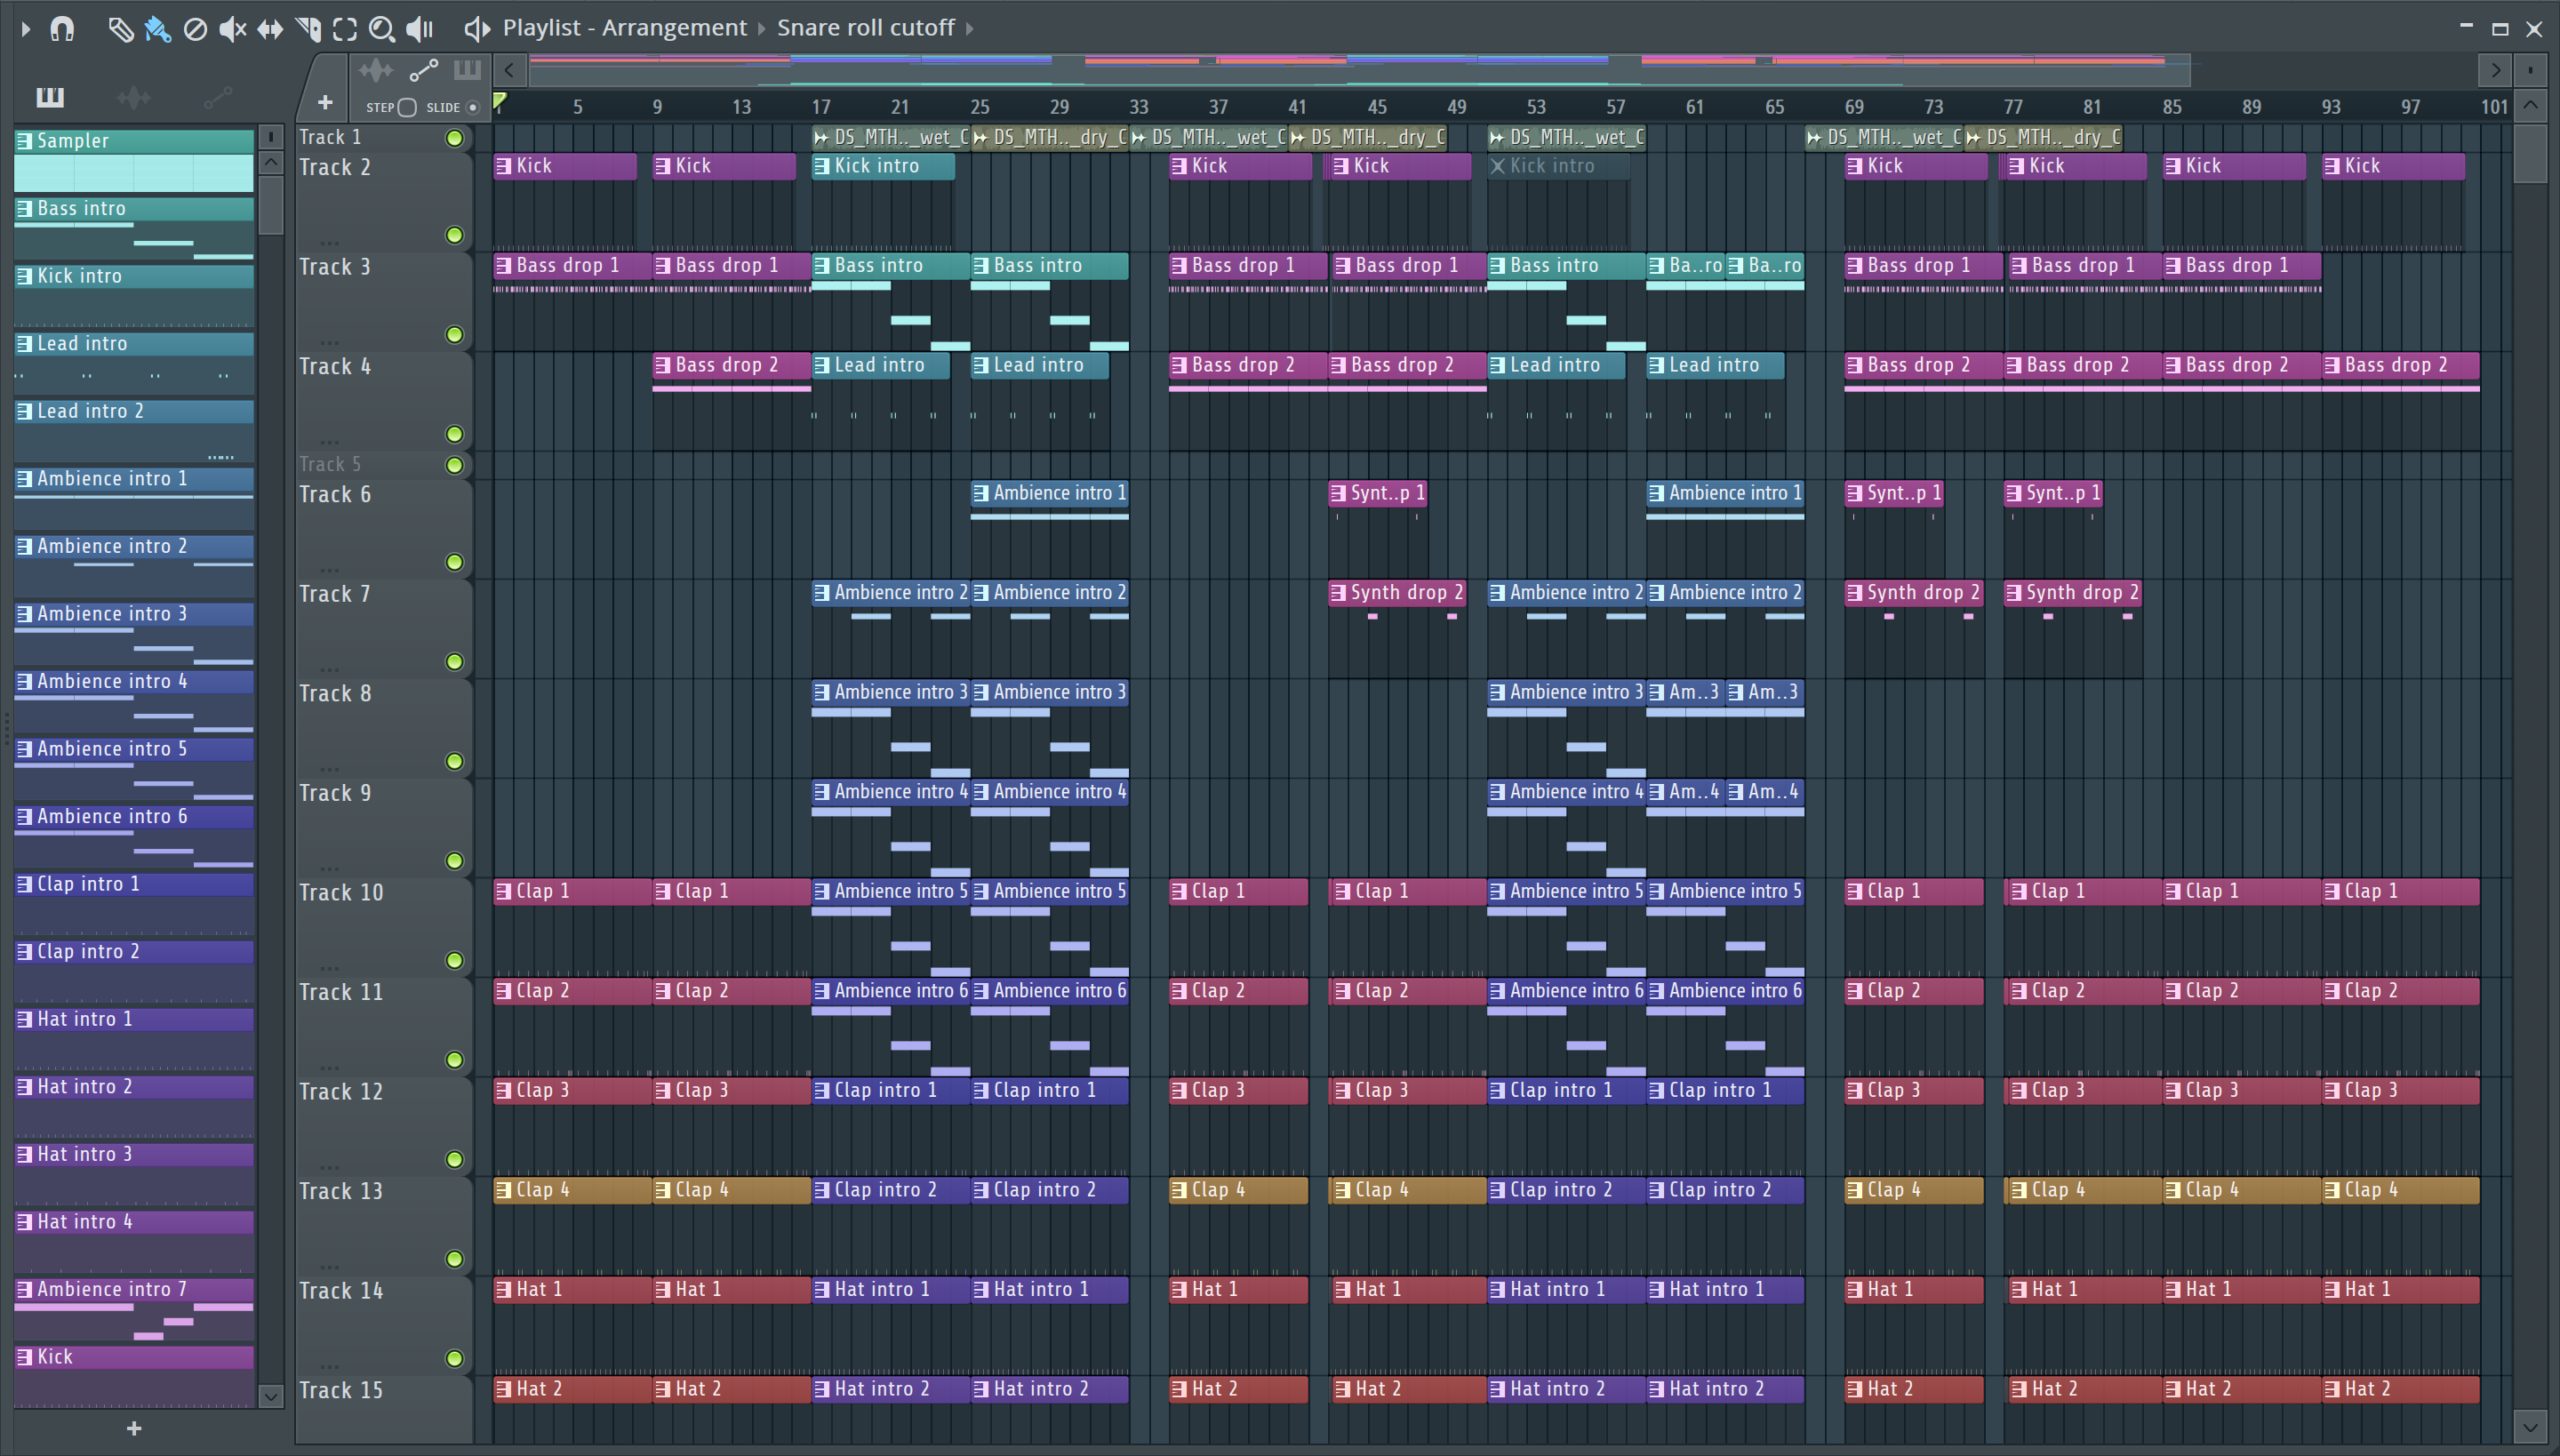Select the Paint brush tool
Image resolution: width=2560 pixels, height=1456 pixels.
pyautogui.click(x=158, y=28)
